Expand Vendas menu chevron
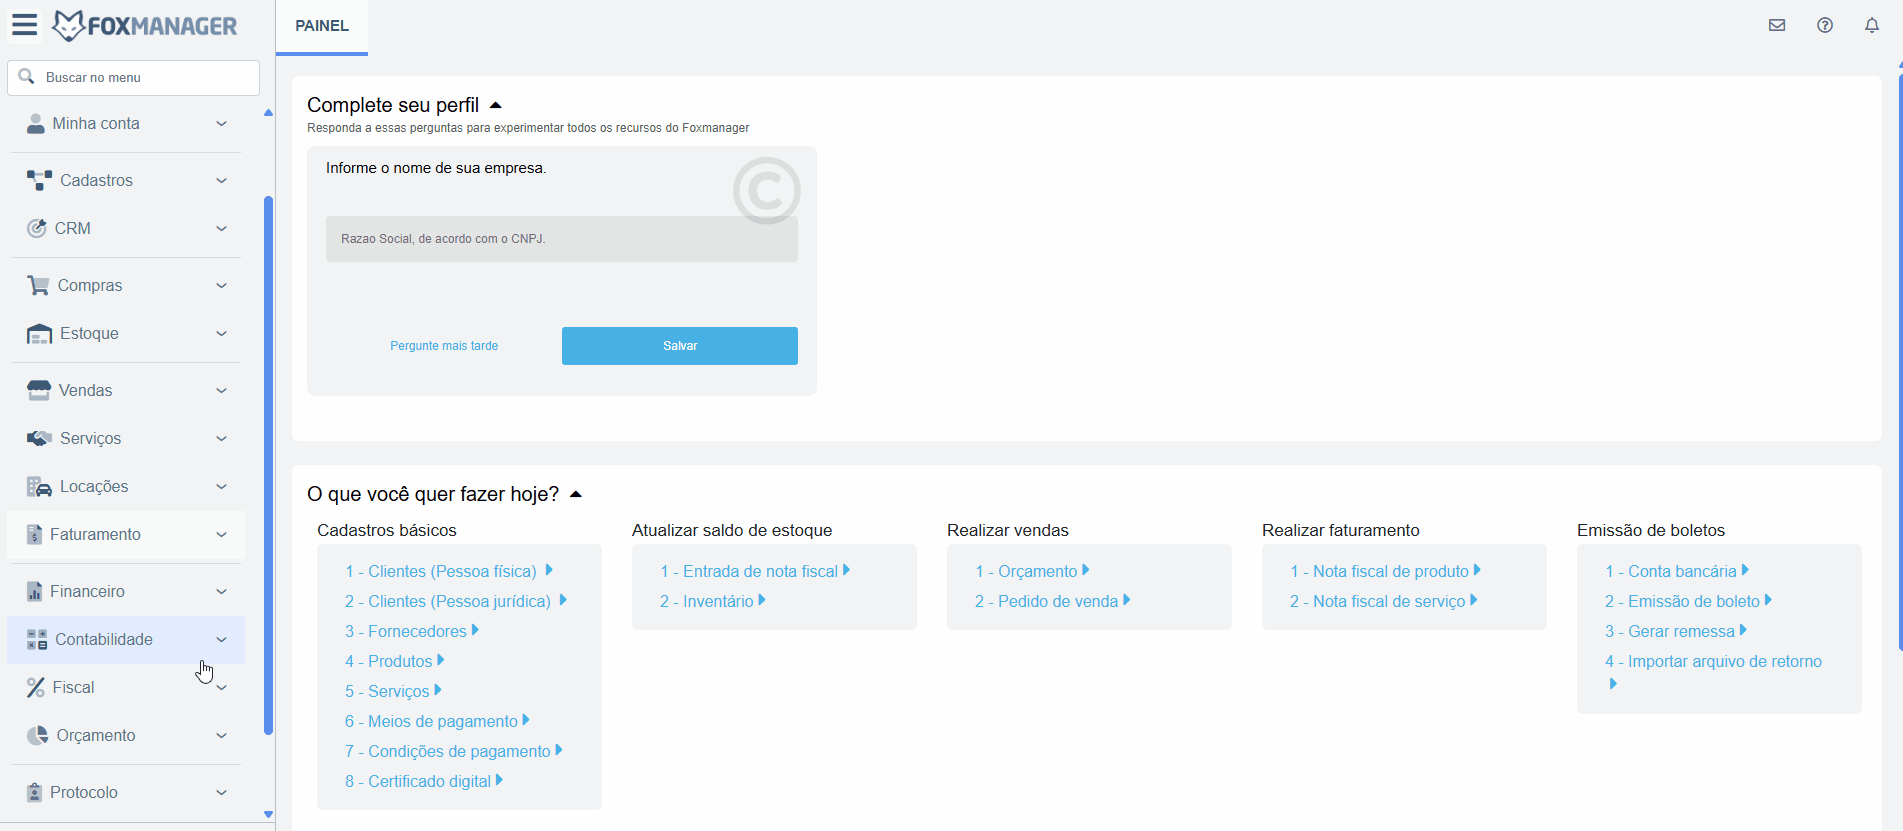This screenshot has width=1903, height=831. 222,390
